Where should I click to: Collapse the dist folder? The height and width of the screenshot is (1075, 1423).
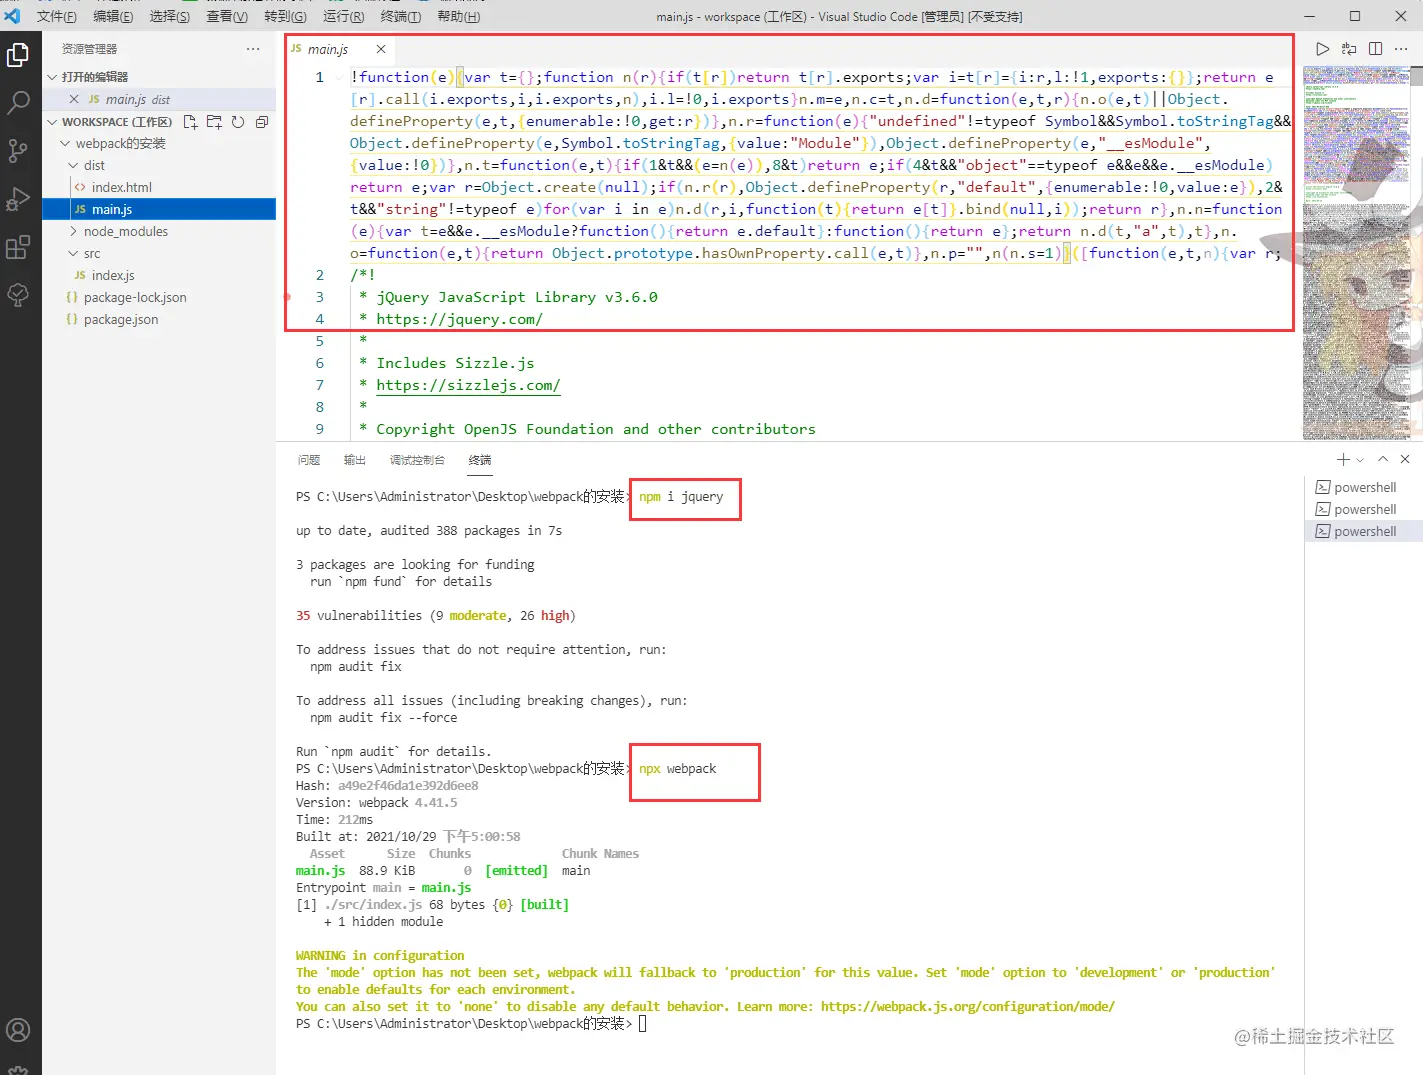pos(159,165)
